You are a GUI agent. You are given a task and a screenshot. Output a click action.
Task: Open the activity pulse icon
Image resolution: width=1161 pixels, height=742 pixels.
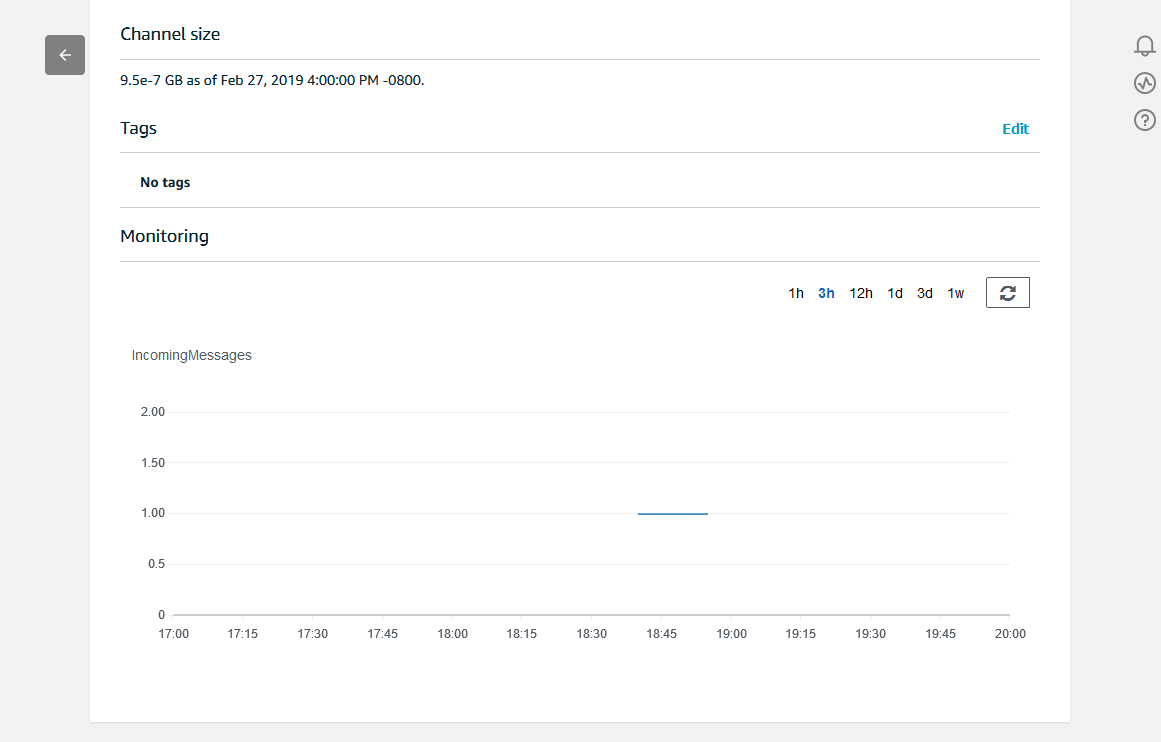click(x=1145, y=83)
